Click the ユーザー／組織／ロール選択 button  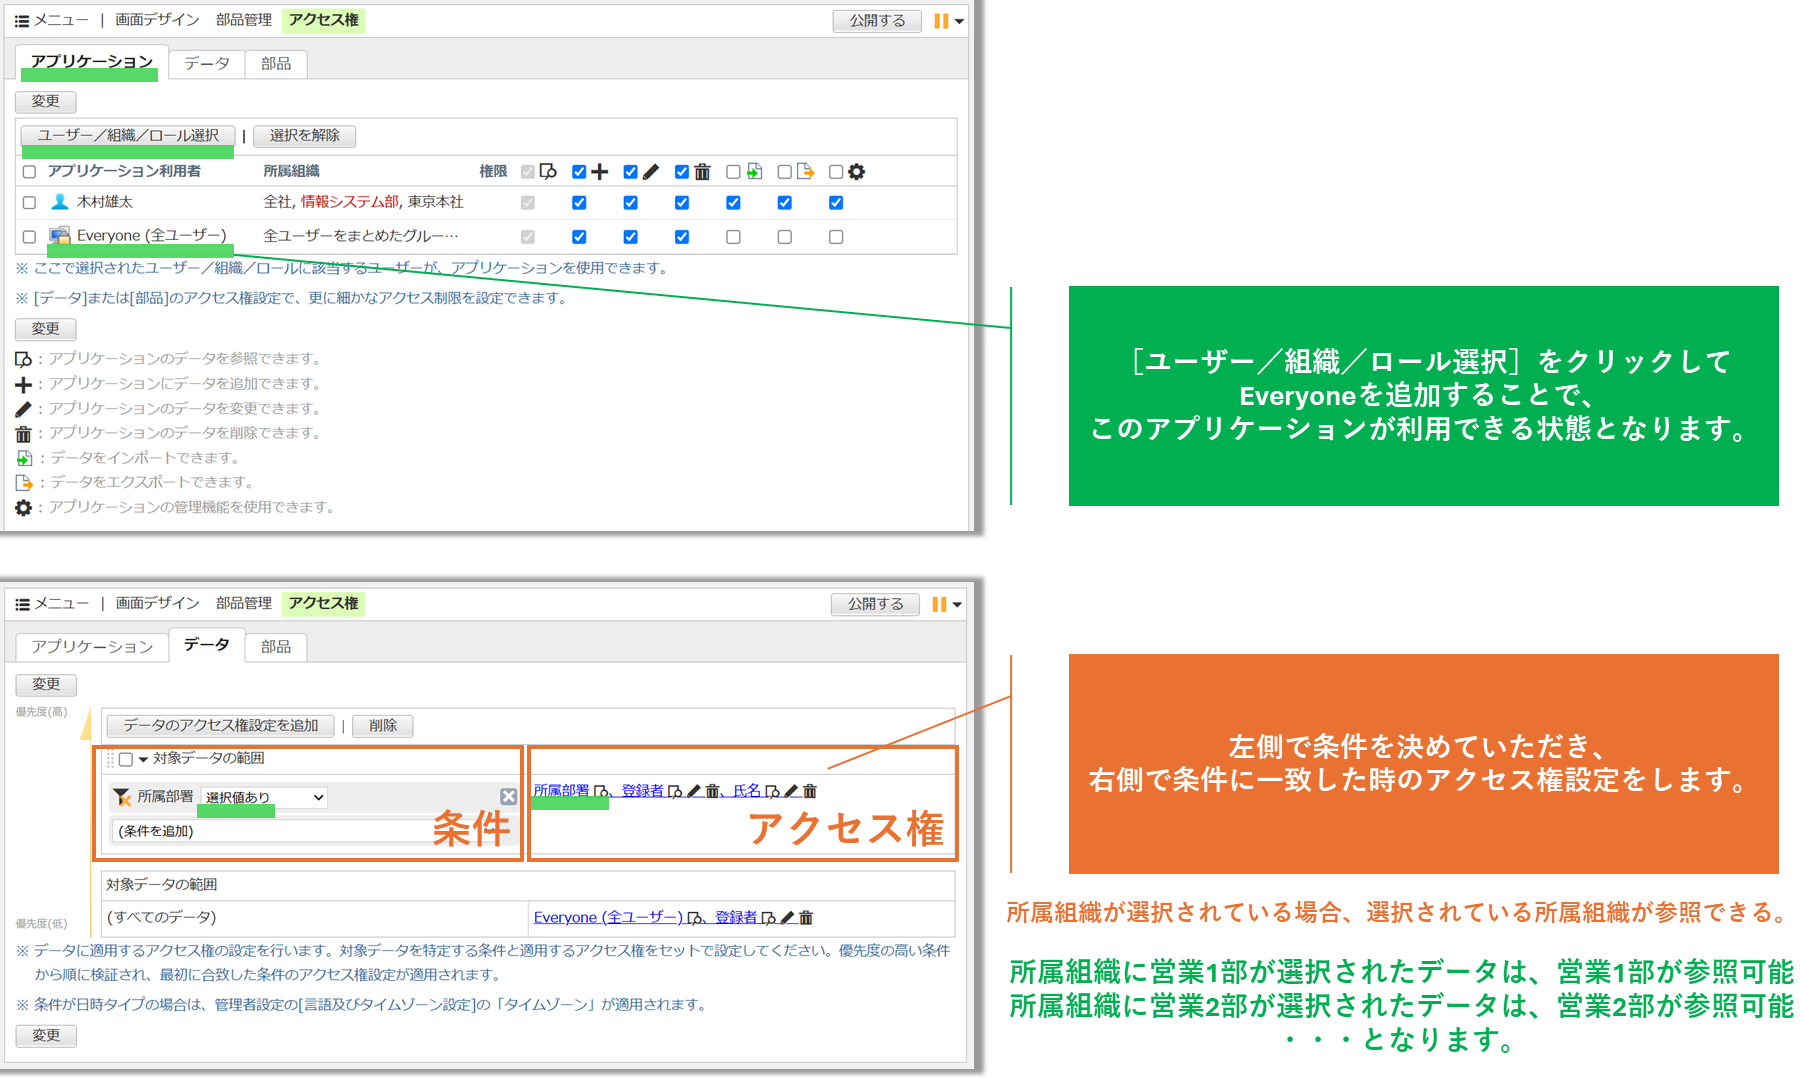tap(128, 136)
